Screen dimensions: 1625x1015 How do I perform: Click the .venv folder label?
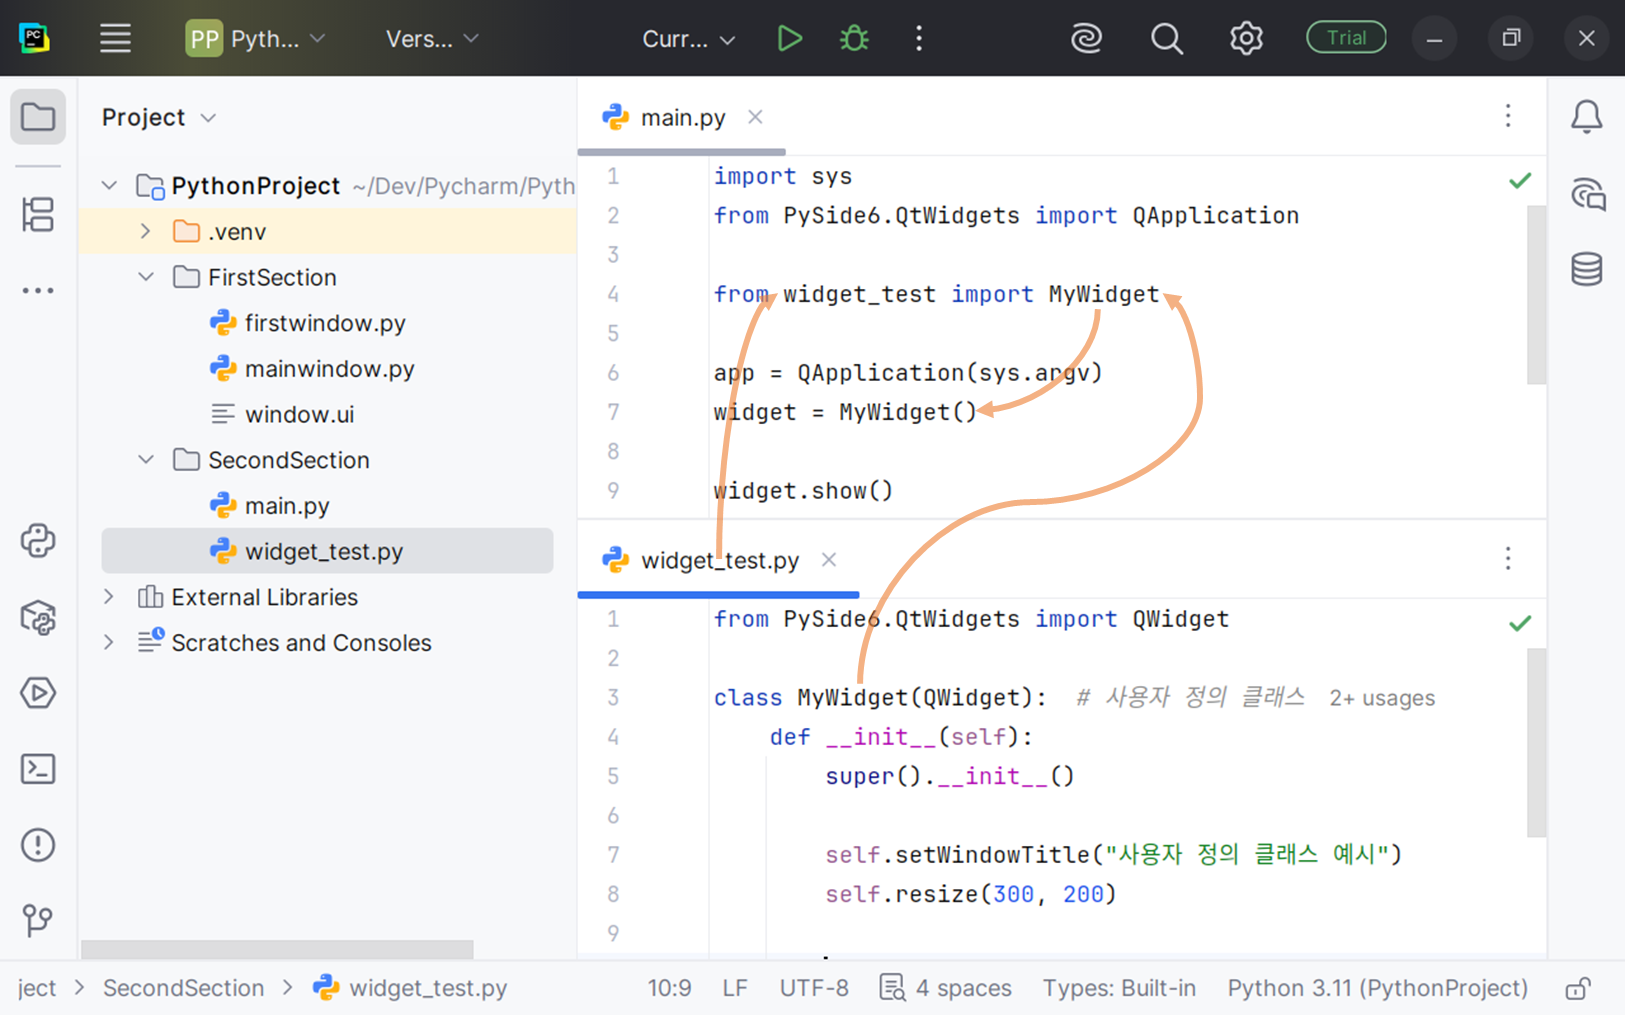(237, 232)
